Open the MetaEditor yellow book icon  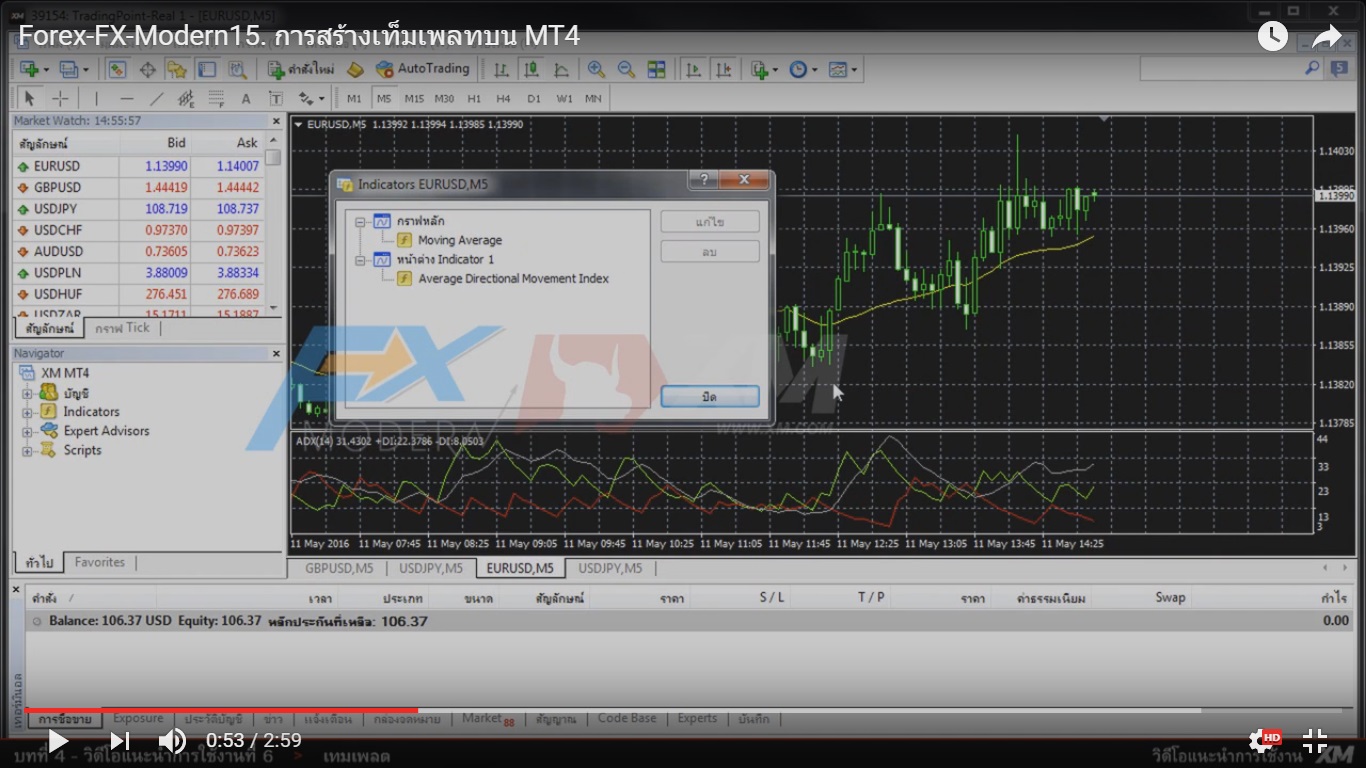(355, 69)
